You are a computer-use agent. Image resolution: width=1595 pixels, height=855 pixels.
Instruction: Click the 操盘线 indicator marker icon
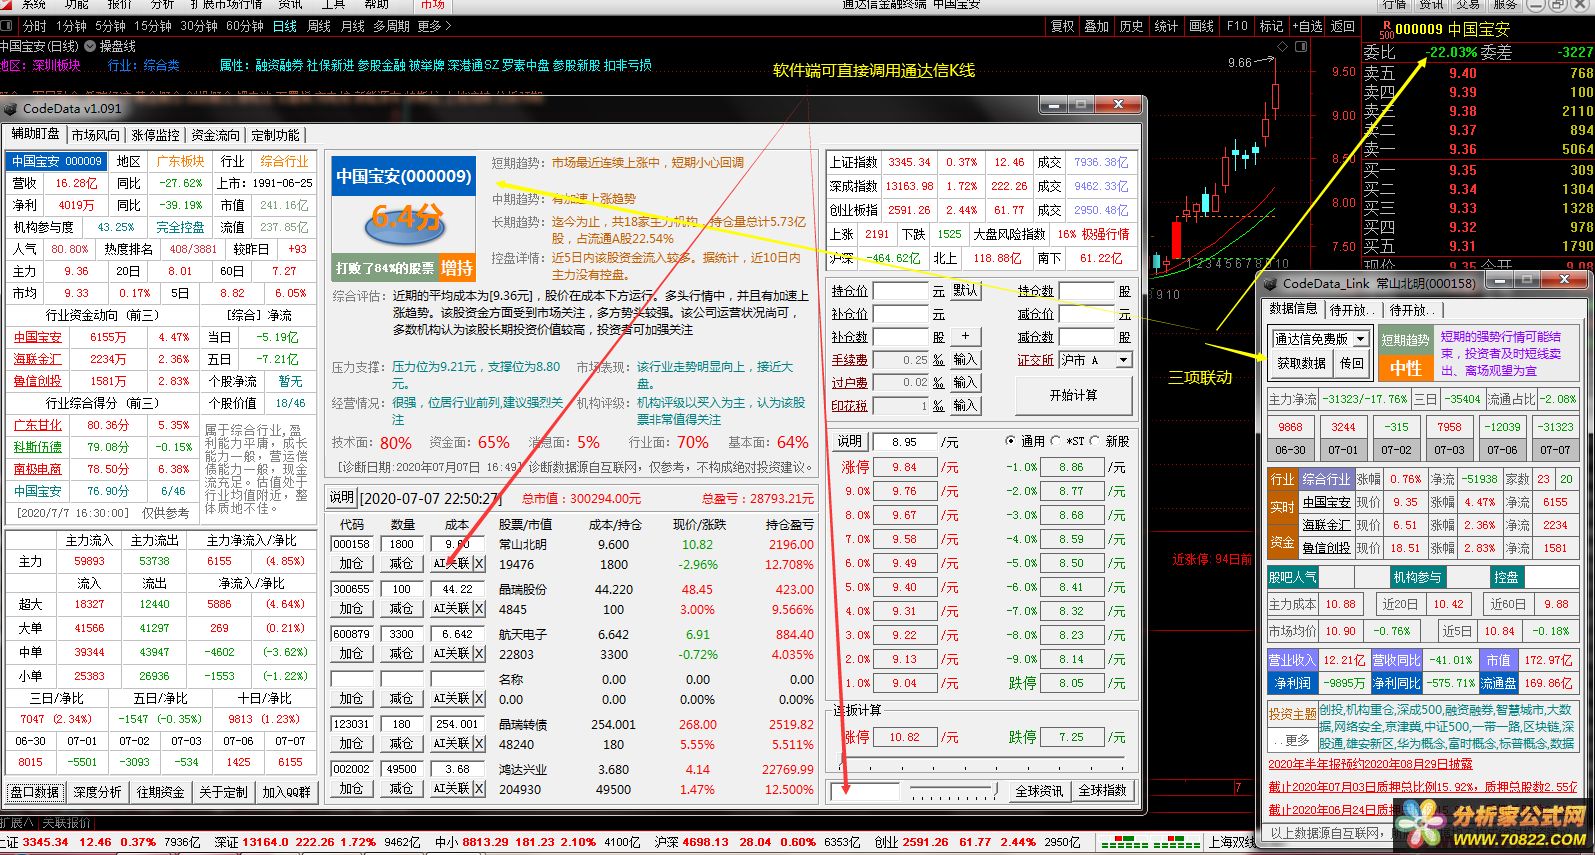[92, 46]
